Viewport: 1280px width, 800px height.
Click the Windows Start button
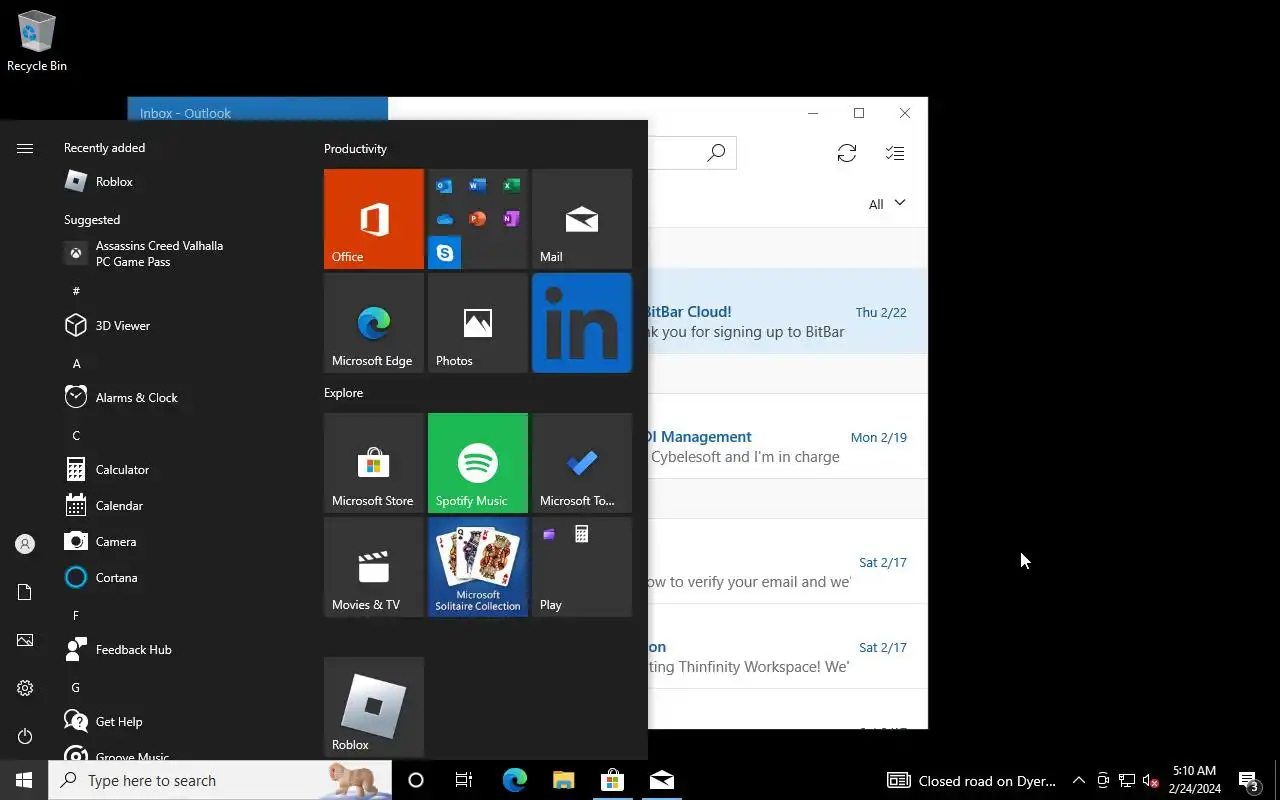tap(24, 780)
